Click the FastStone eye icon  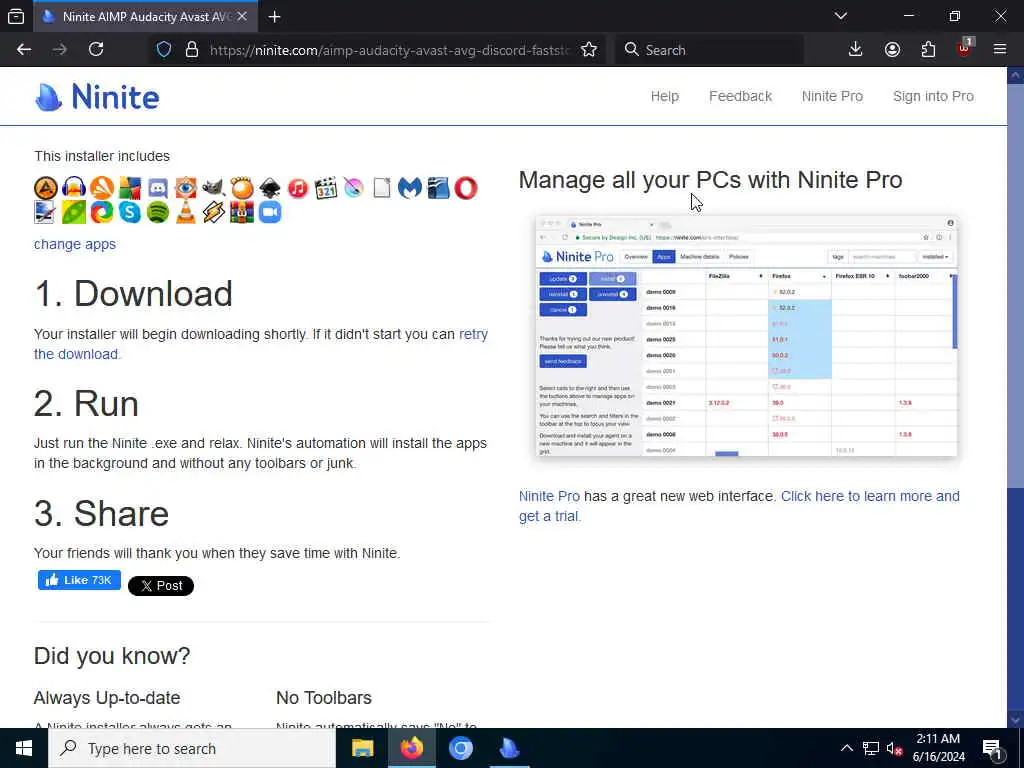click(186, 188)
